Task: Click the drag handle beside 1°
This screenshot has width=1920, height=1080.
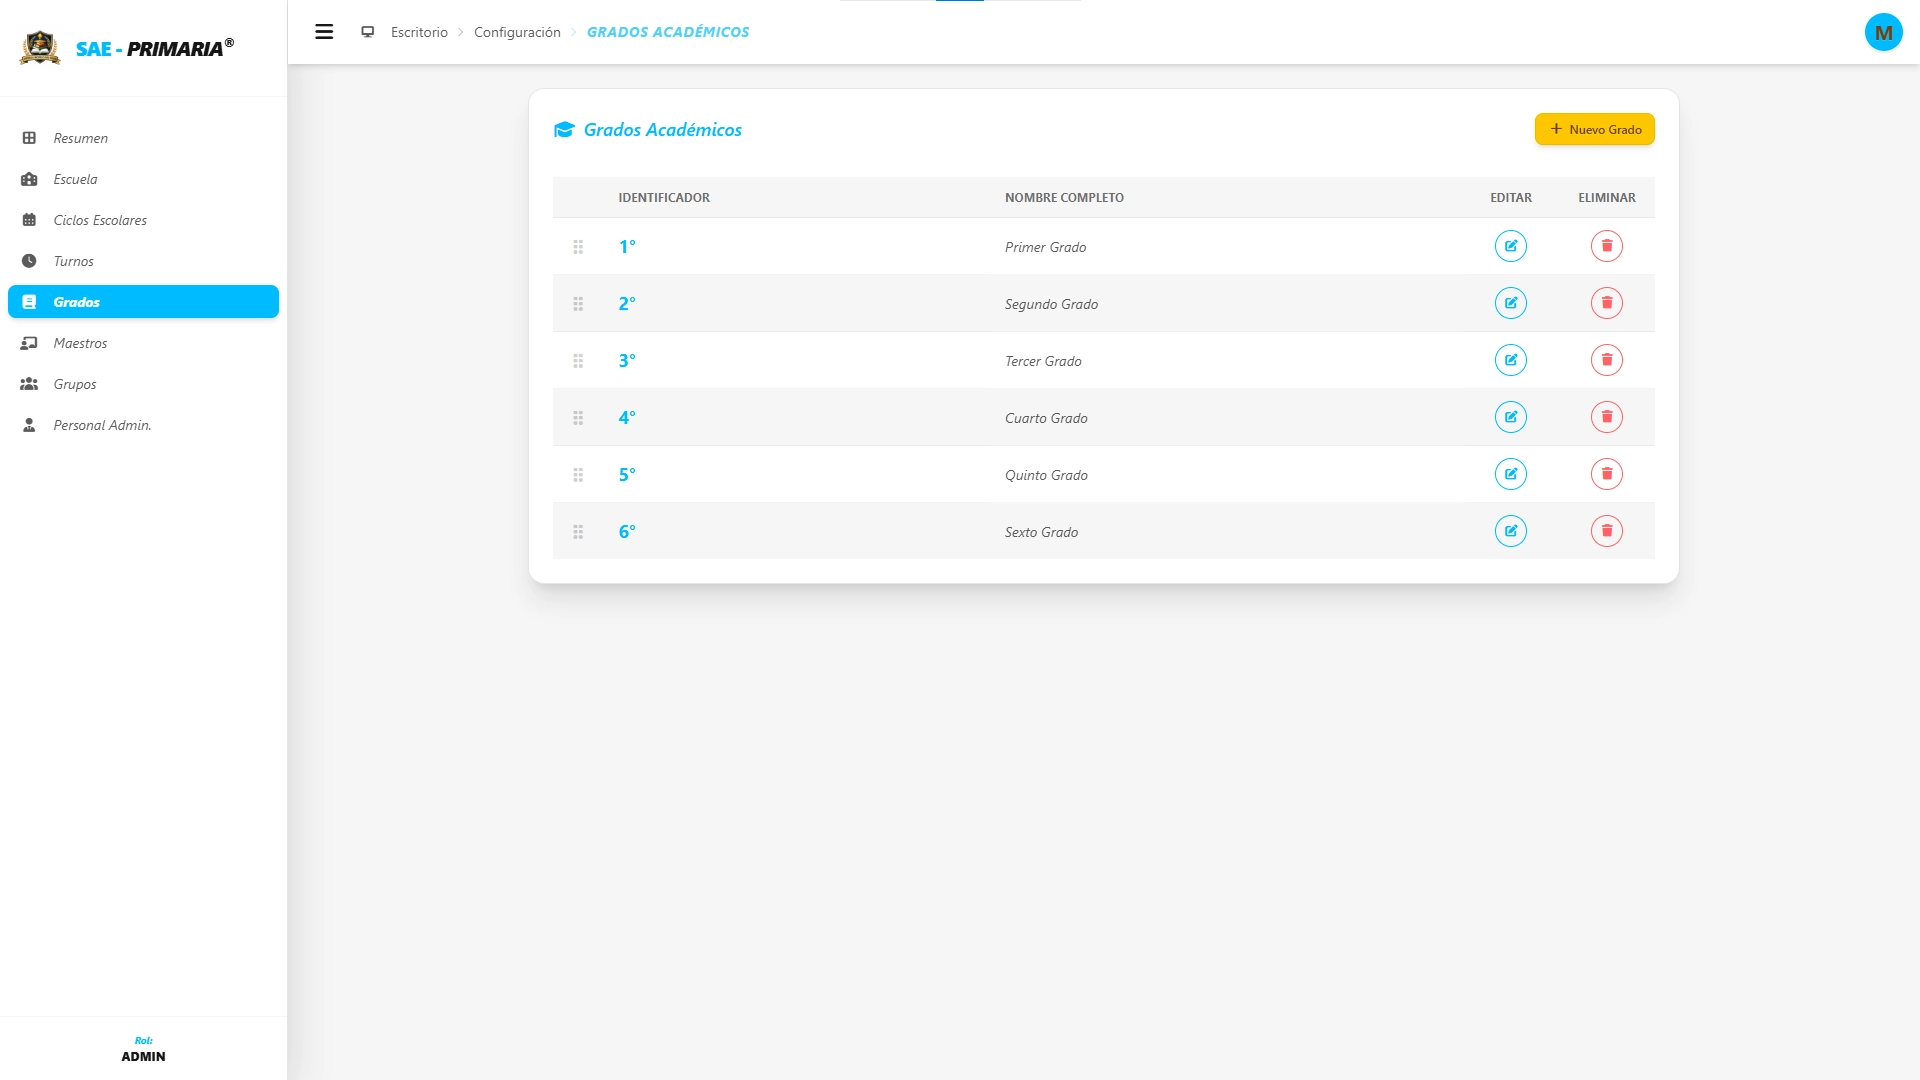Action: pyautogui.click(x=578, y=247)
